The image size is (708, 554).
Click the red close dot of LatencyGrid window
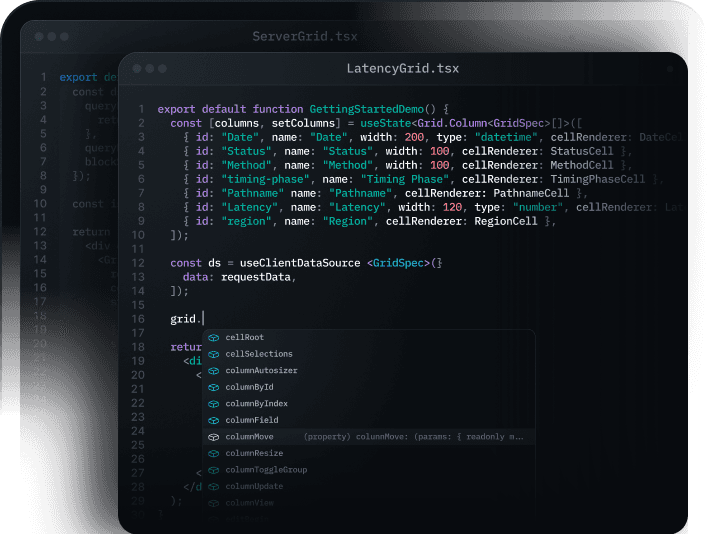[137, 69]
